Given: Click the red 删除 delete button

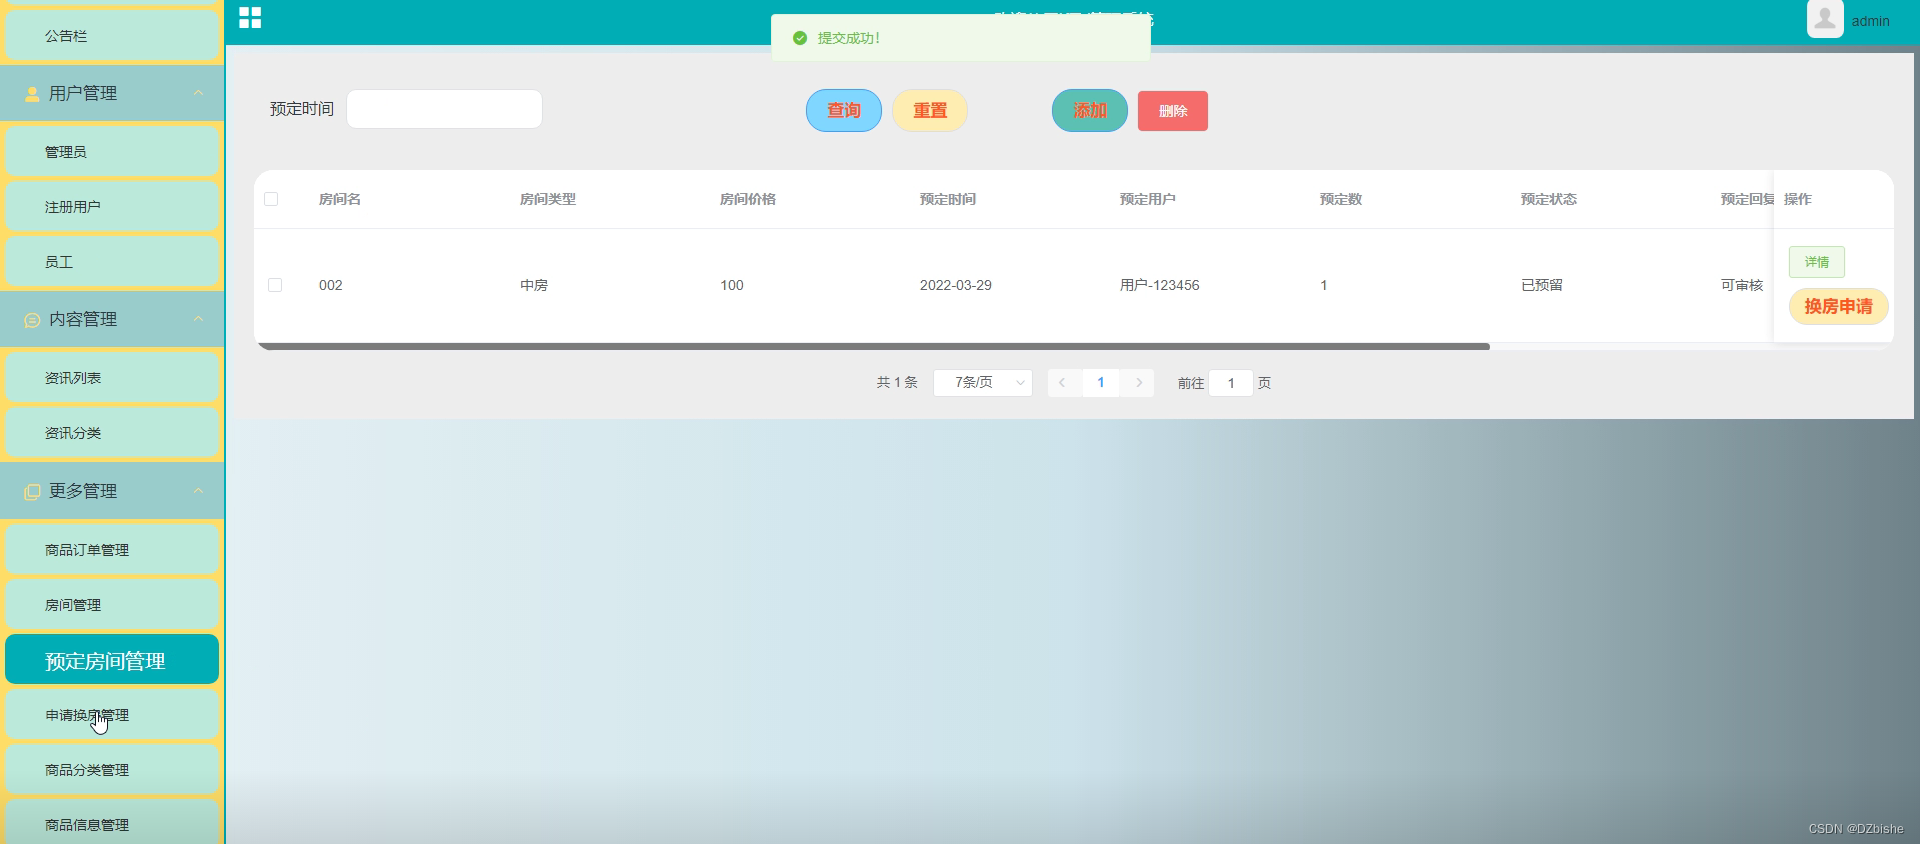Looking at the screenshot, I should (x=1173, y=111).
